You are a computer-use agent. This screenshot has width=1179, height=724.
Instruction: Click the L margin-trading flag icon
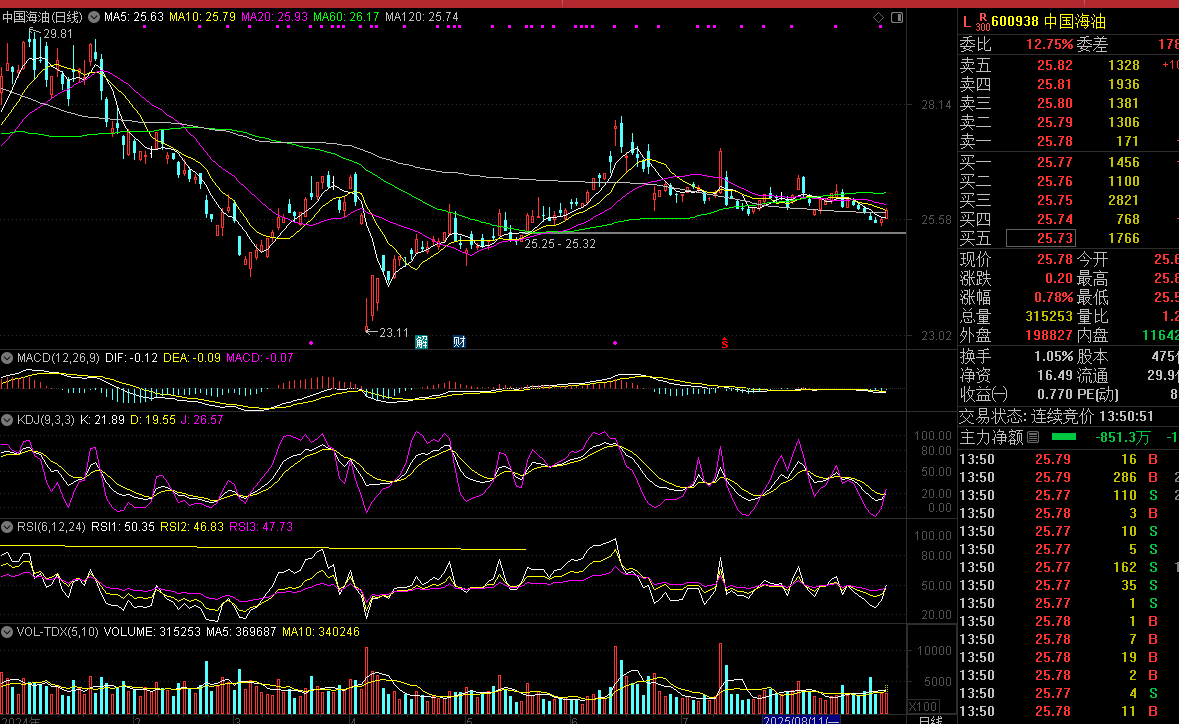point(967,22)
